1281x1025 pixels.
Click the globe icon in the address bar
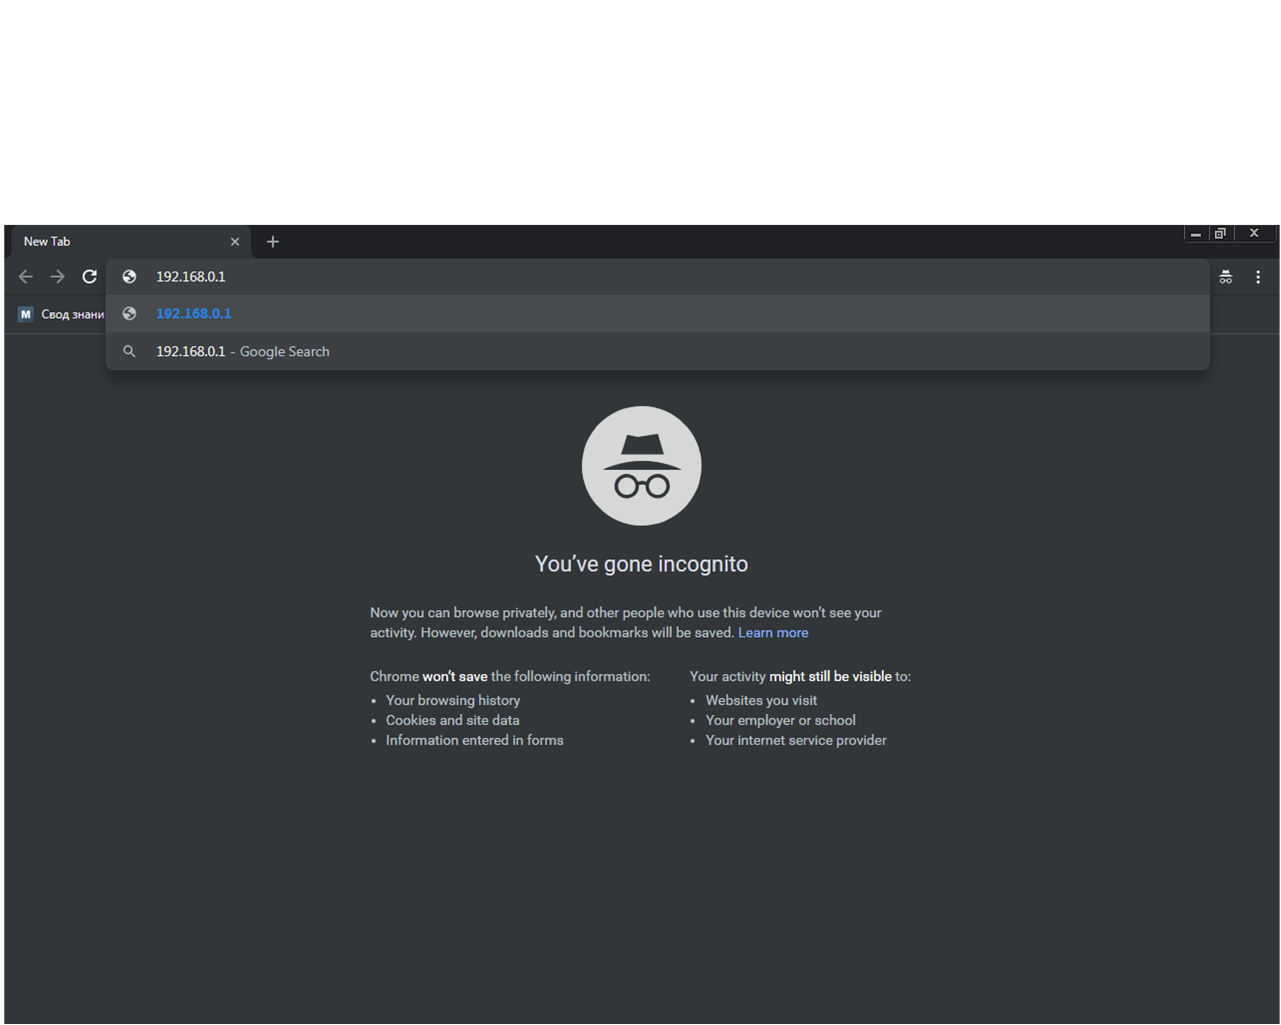[129, 277]
